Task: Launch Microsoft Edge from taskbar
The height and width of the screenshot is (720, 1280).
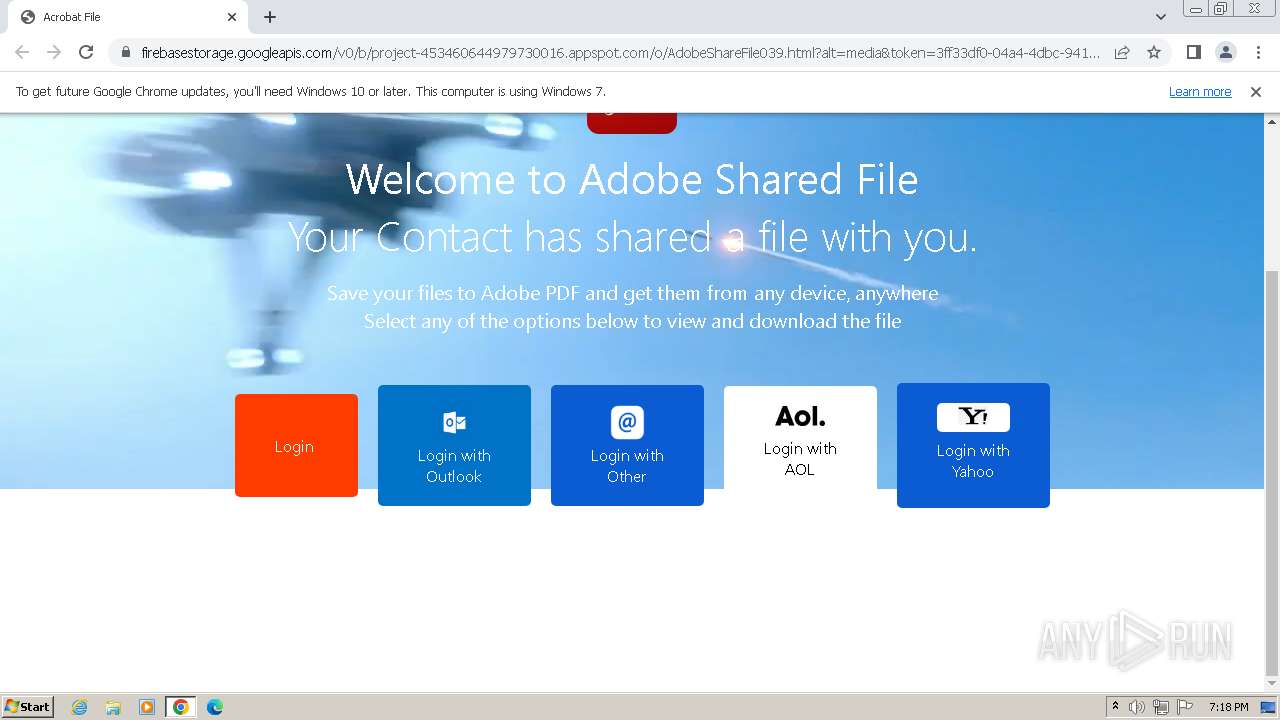Action: click(215, 707)
